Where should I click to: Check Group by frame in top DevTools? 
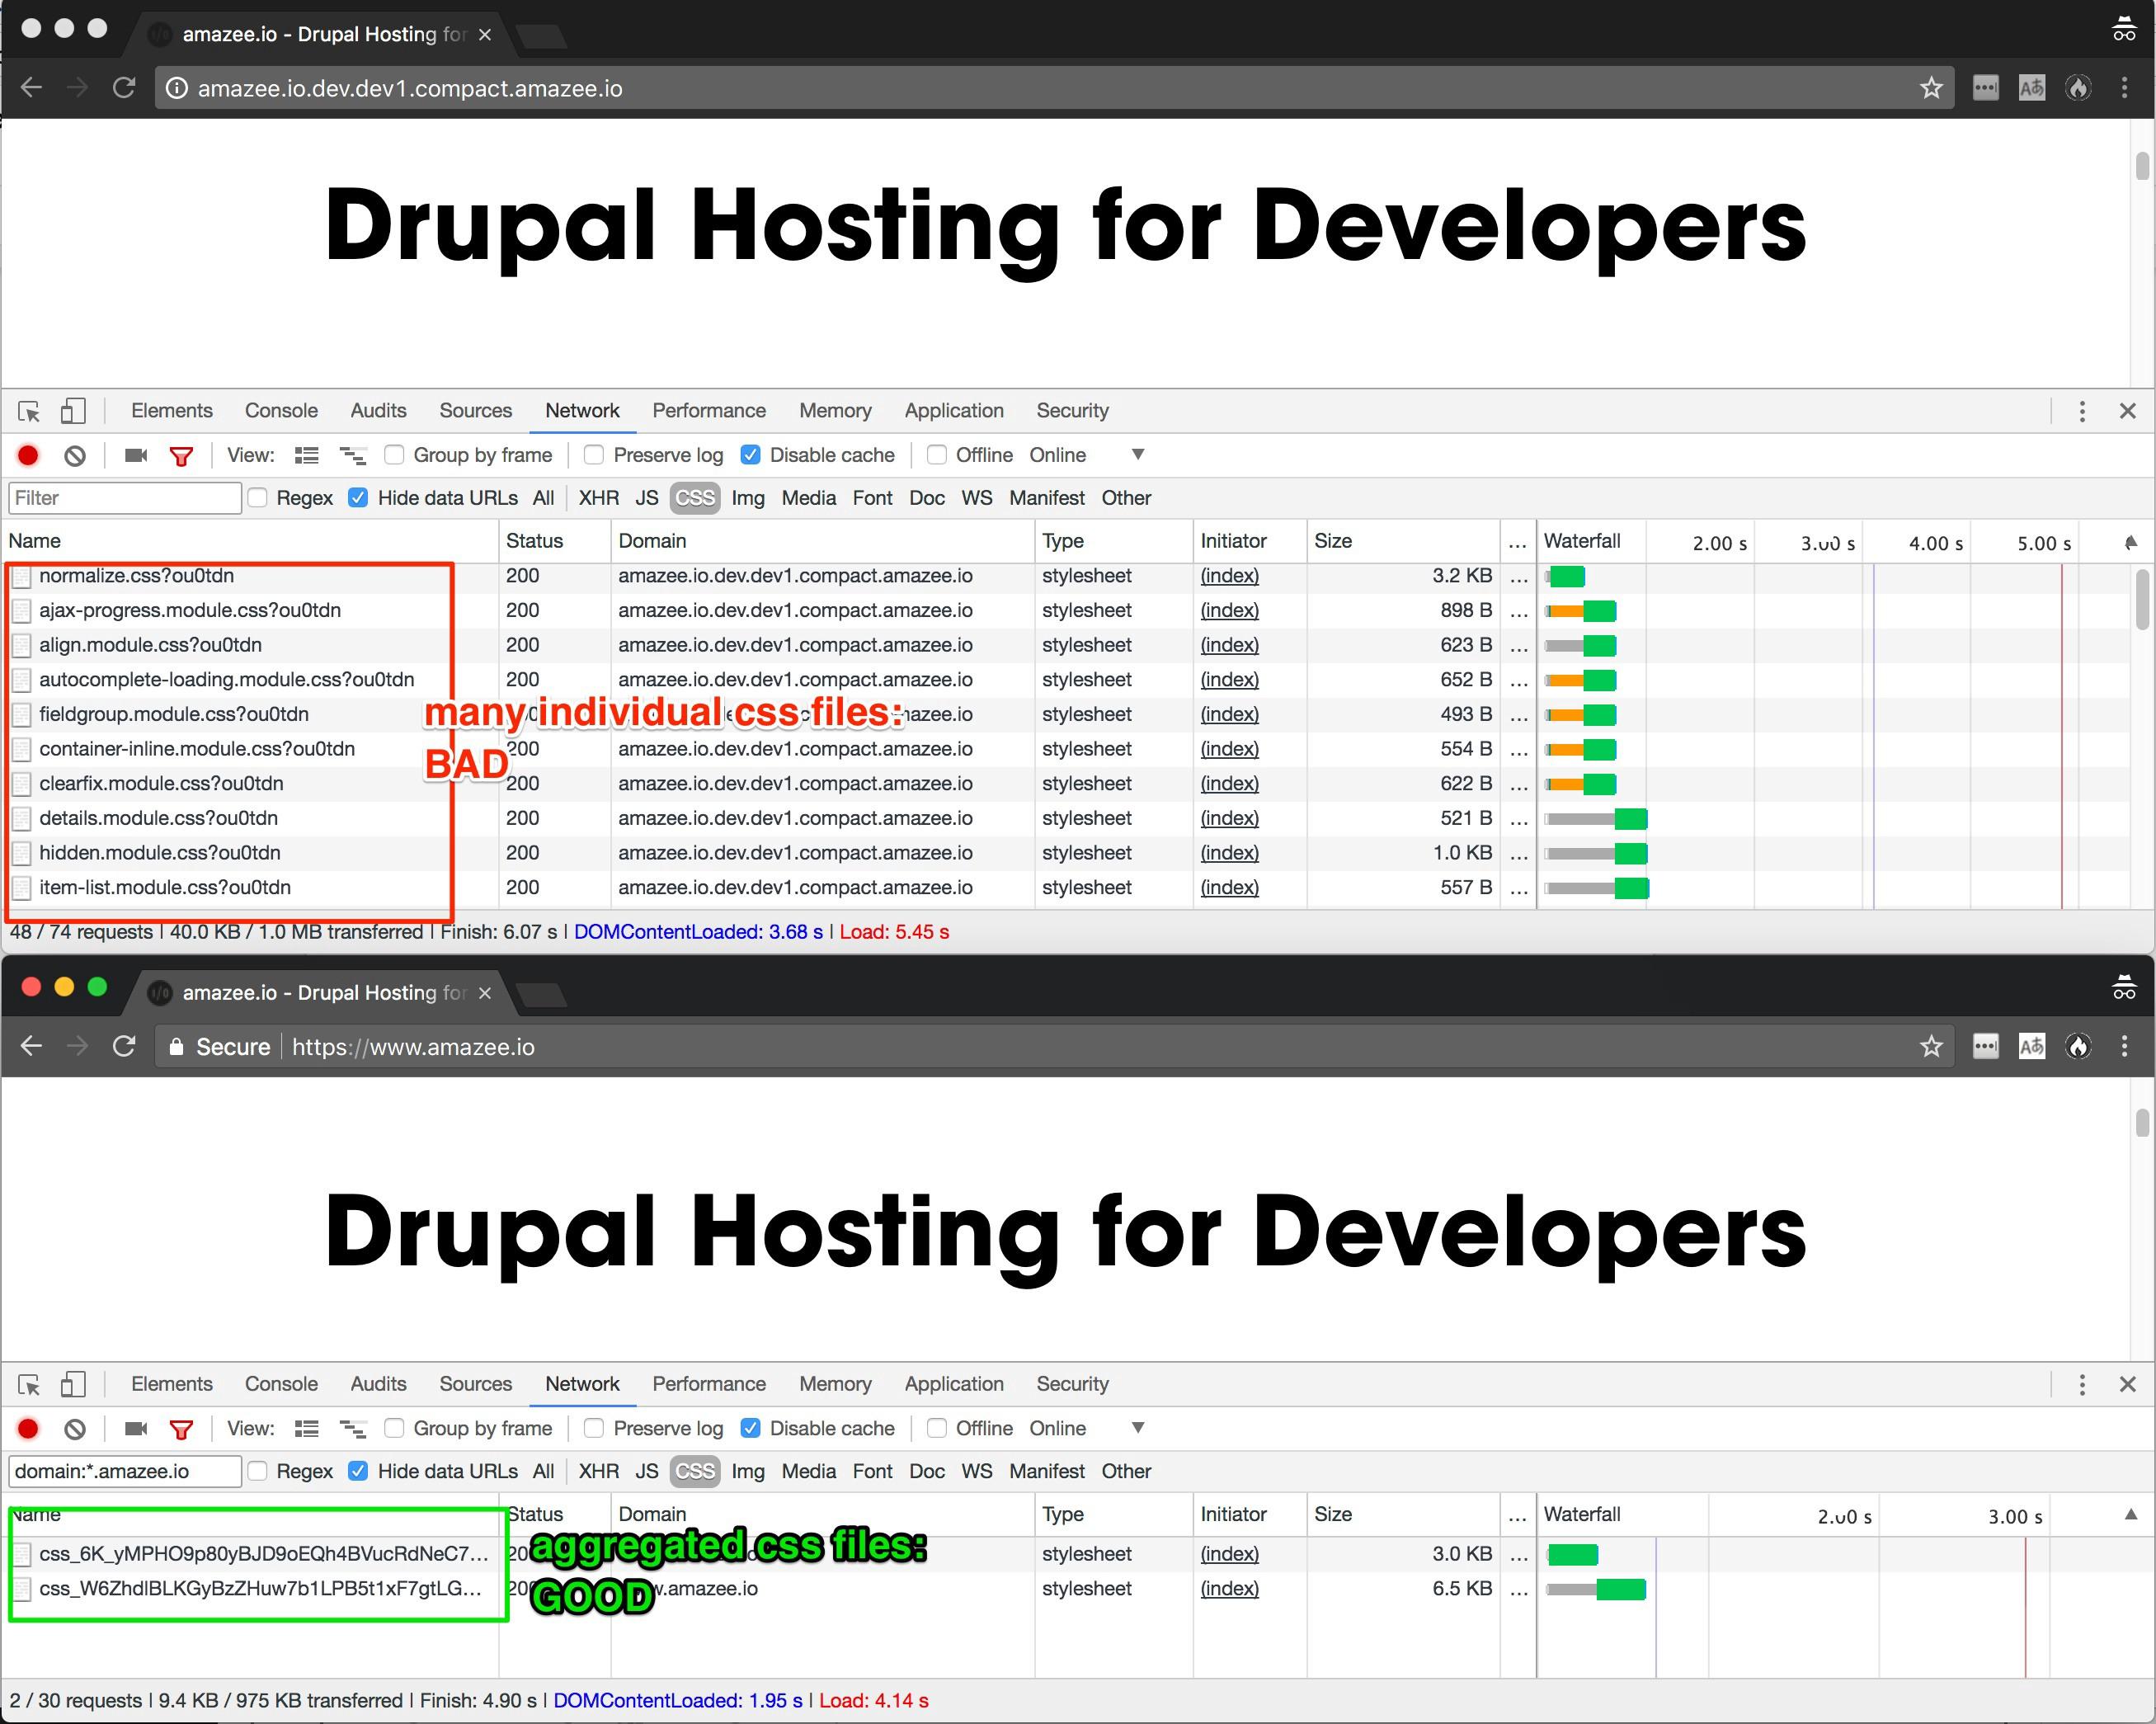coord(395,455)
